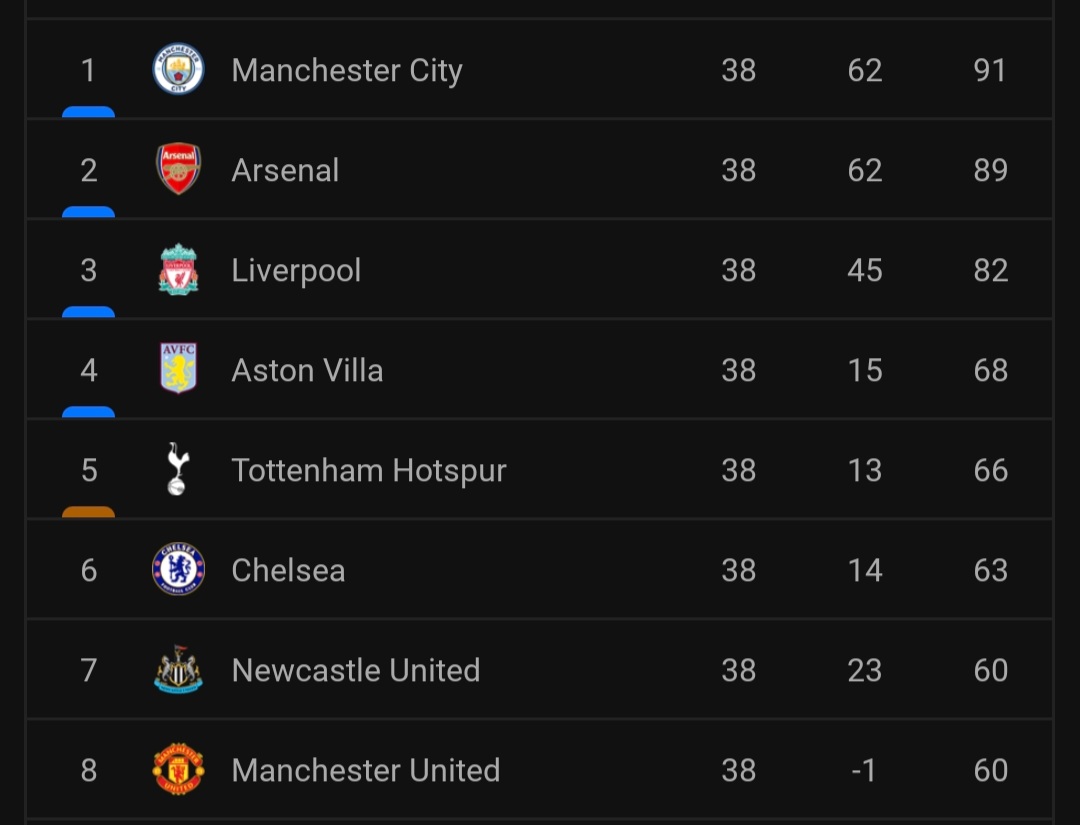This screenshot has height=825, width=1080.
Task: Open the Aston Villa team name
Action: click(307, 371)
